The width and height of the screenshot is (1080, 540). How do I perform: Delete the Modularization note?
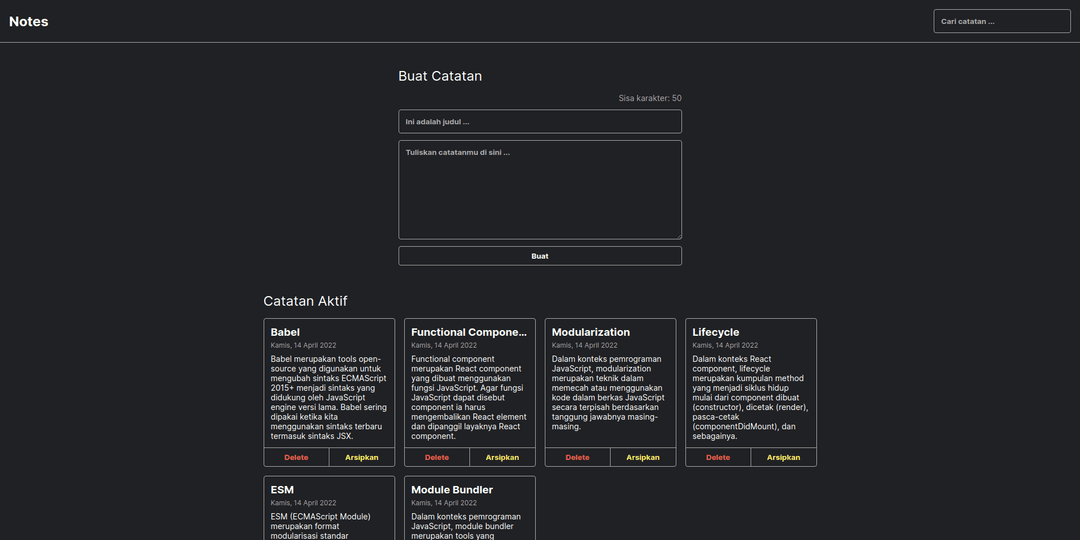[x=577, y=457]
